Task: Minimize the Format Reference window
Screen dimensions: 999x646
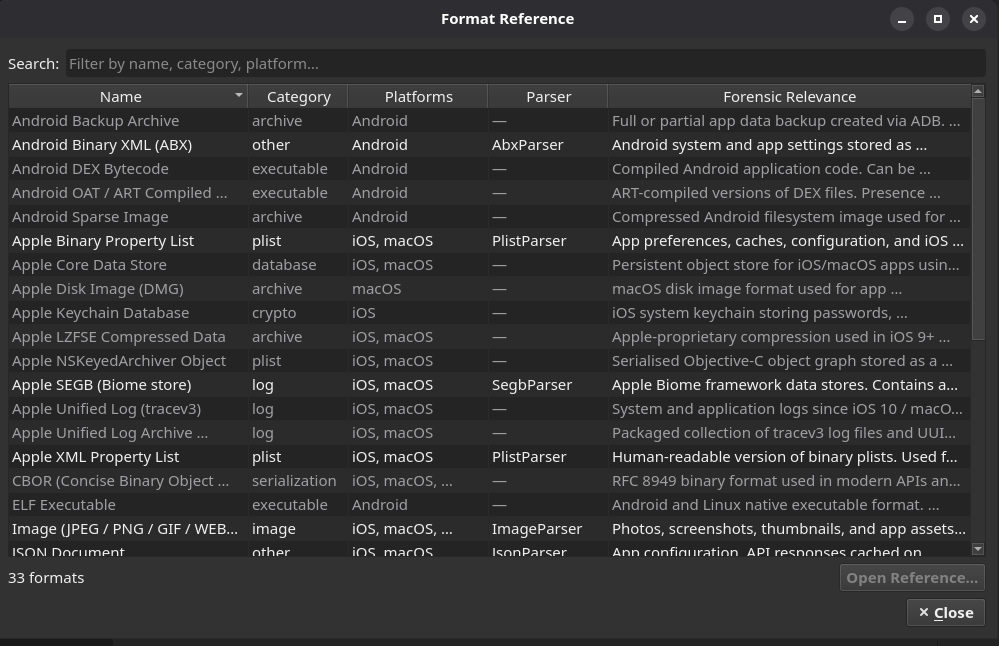Action: coord(902,19)
